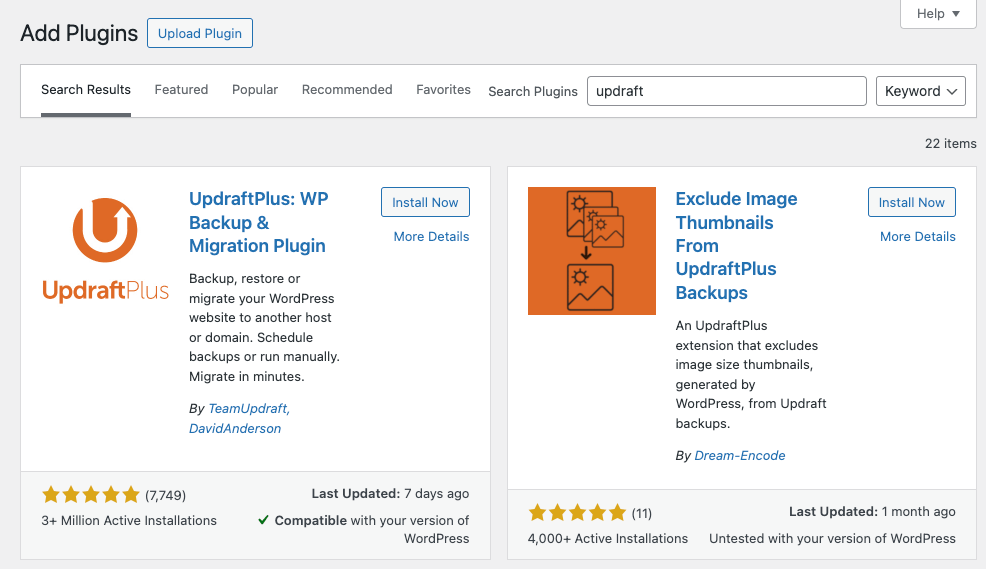This screenshot has height=569, width=986.
Task: Click the (11) ratings count
Action: click(x=641, y=514)
